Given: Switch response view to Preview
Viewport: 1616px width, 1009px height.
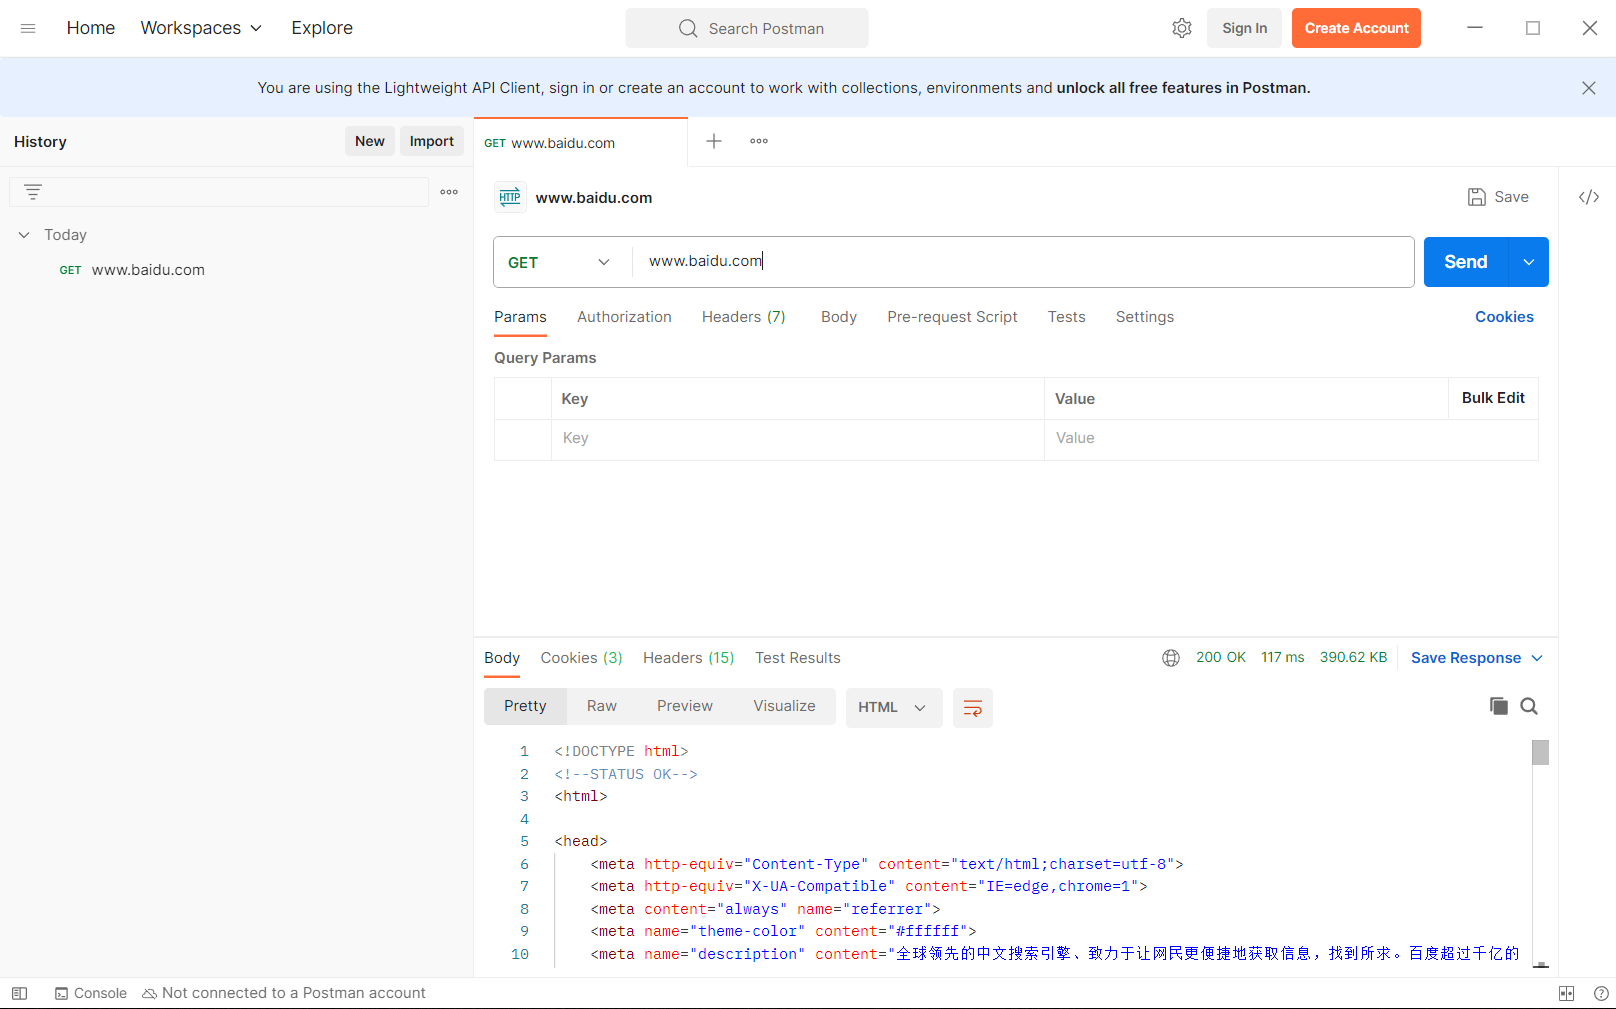Looking at the screenshot, I should (685, 706).
